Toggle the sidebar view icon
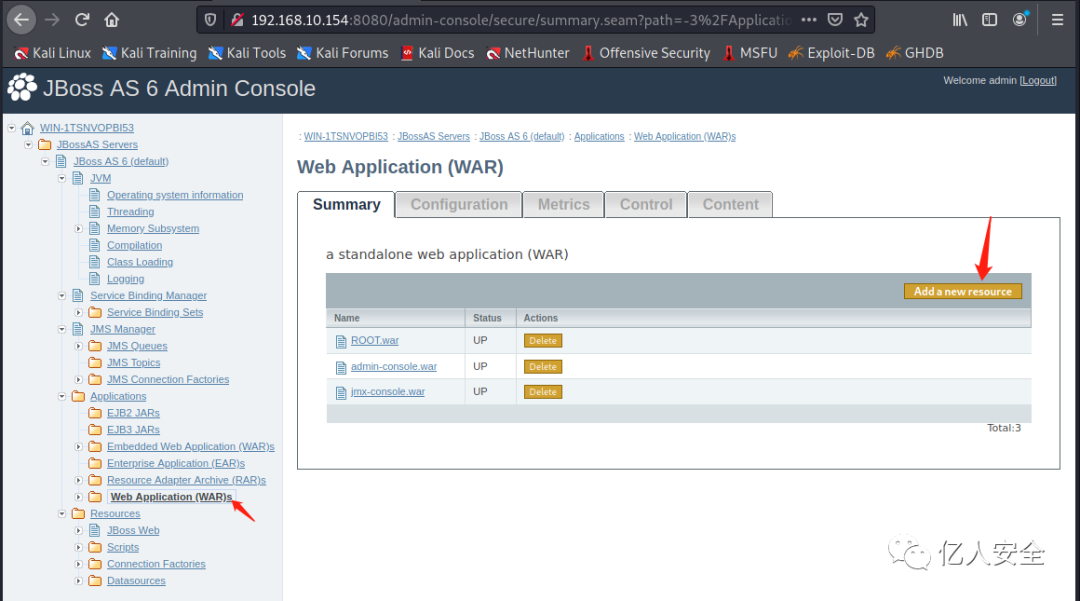1080x601 pixels. click(990, 20)
